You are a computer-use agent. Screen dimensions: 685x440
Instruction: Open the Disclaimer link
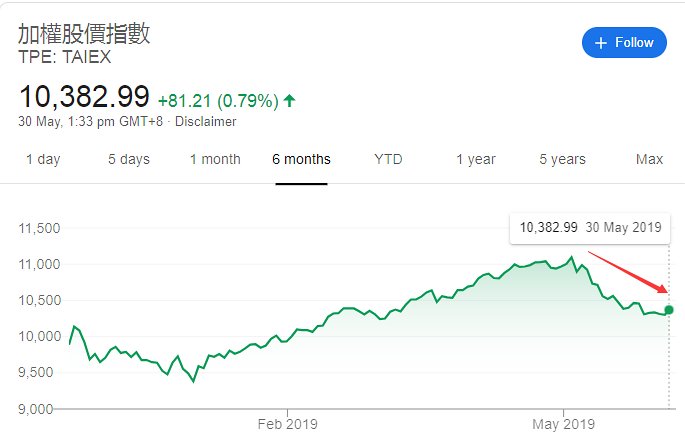click(205, 121)
